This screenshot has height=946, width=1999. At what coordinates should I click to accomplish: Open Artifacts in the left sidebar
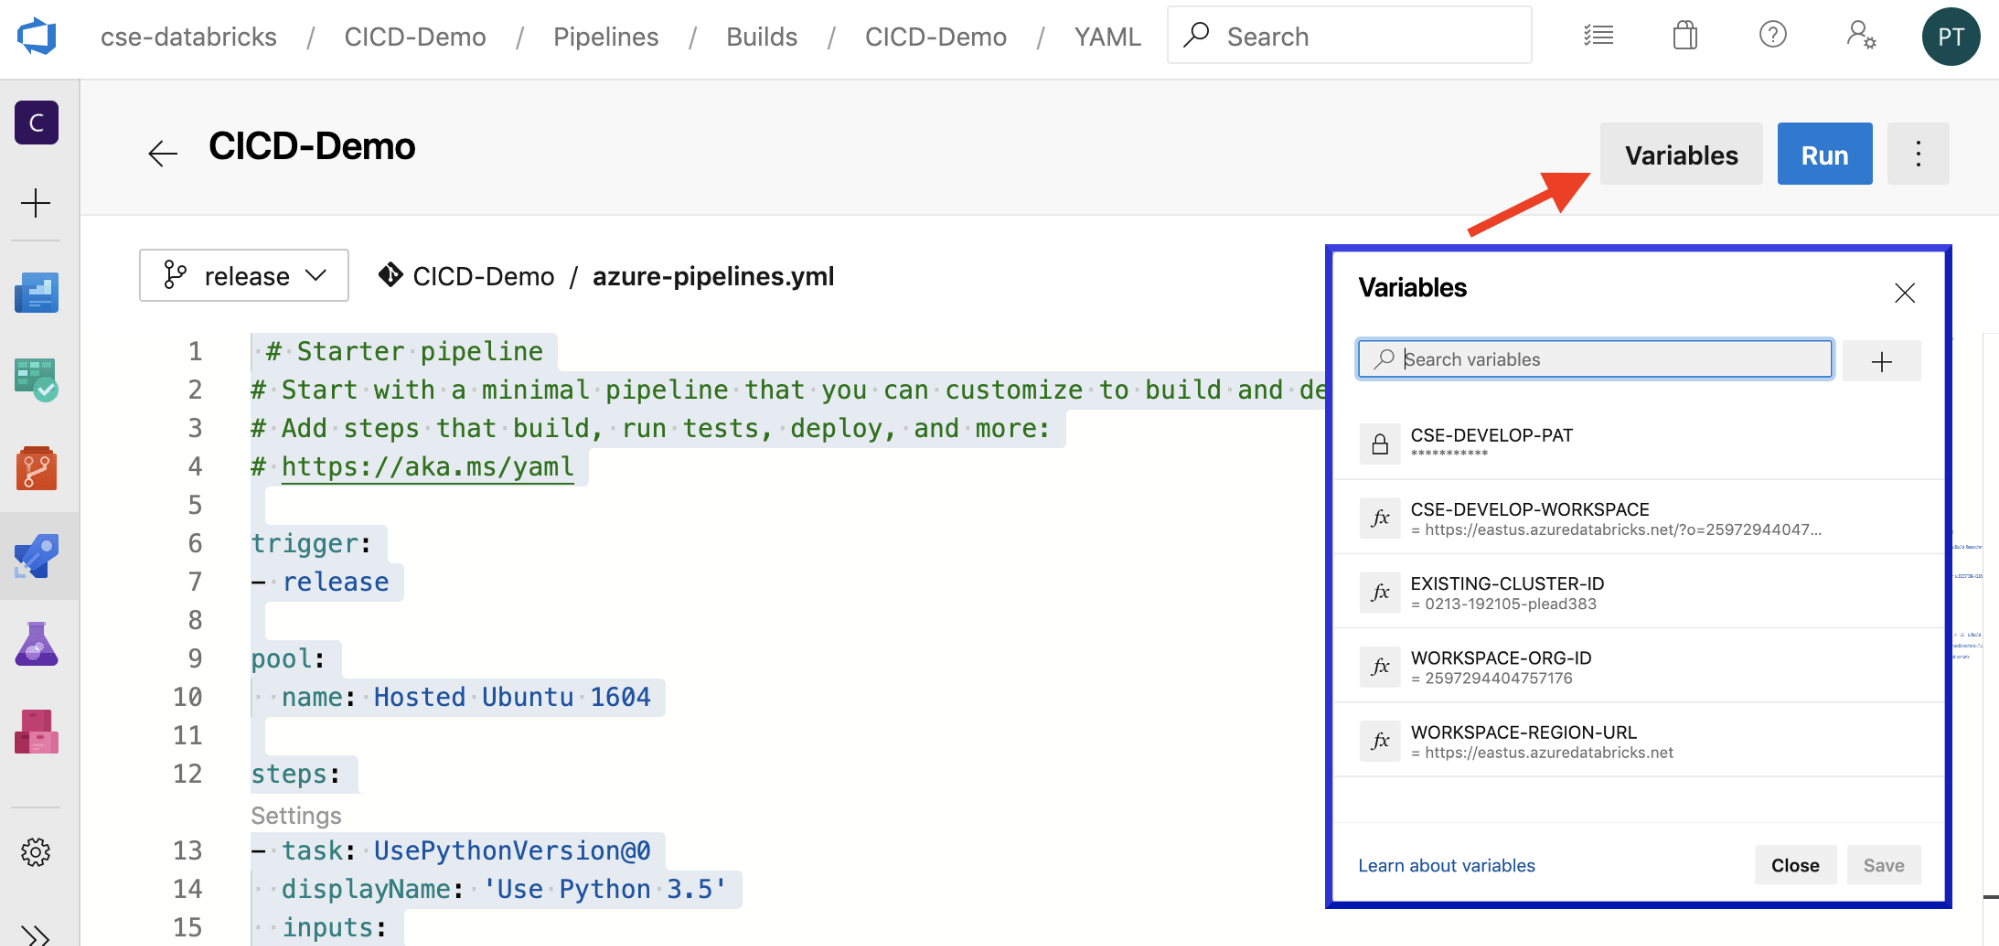(36, 730)
